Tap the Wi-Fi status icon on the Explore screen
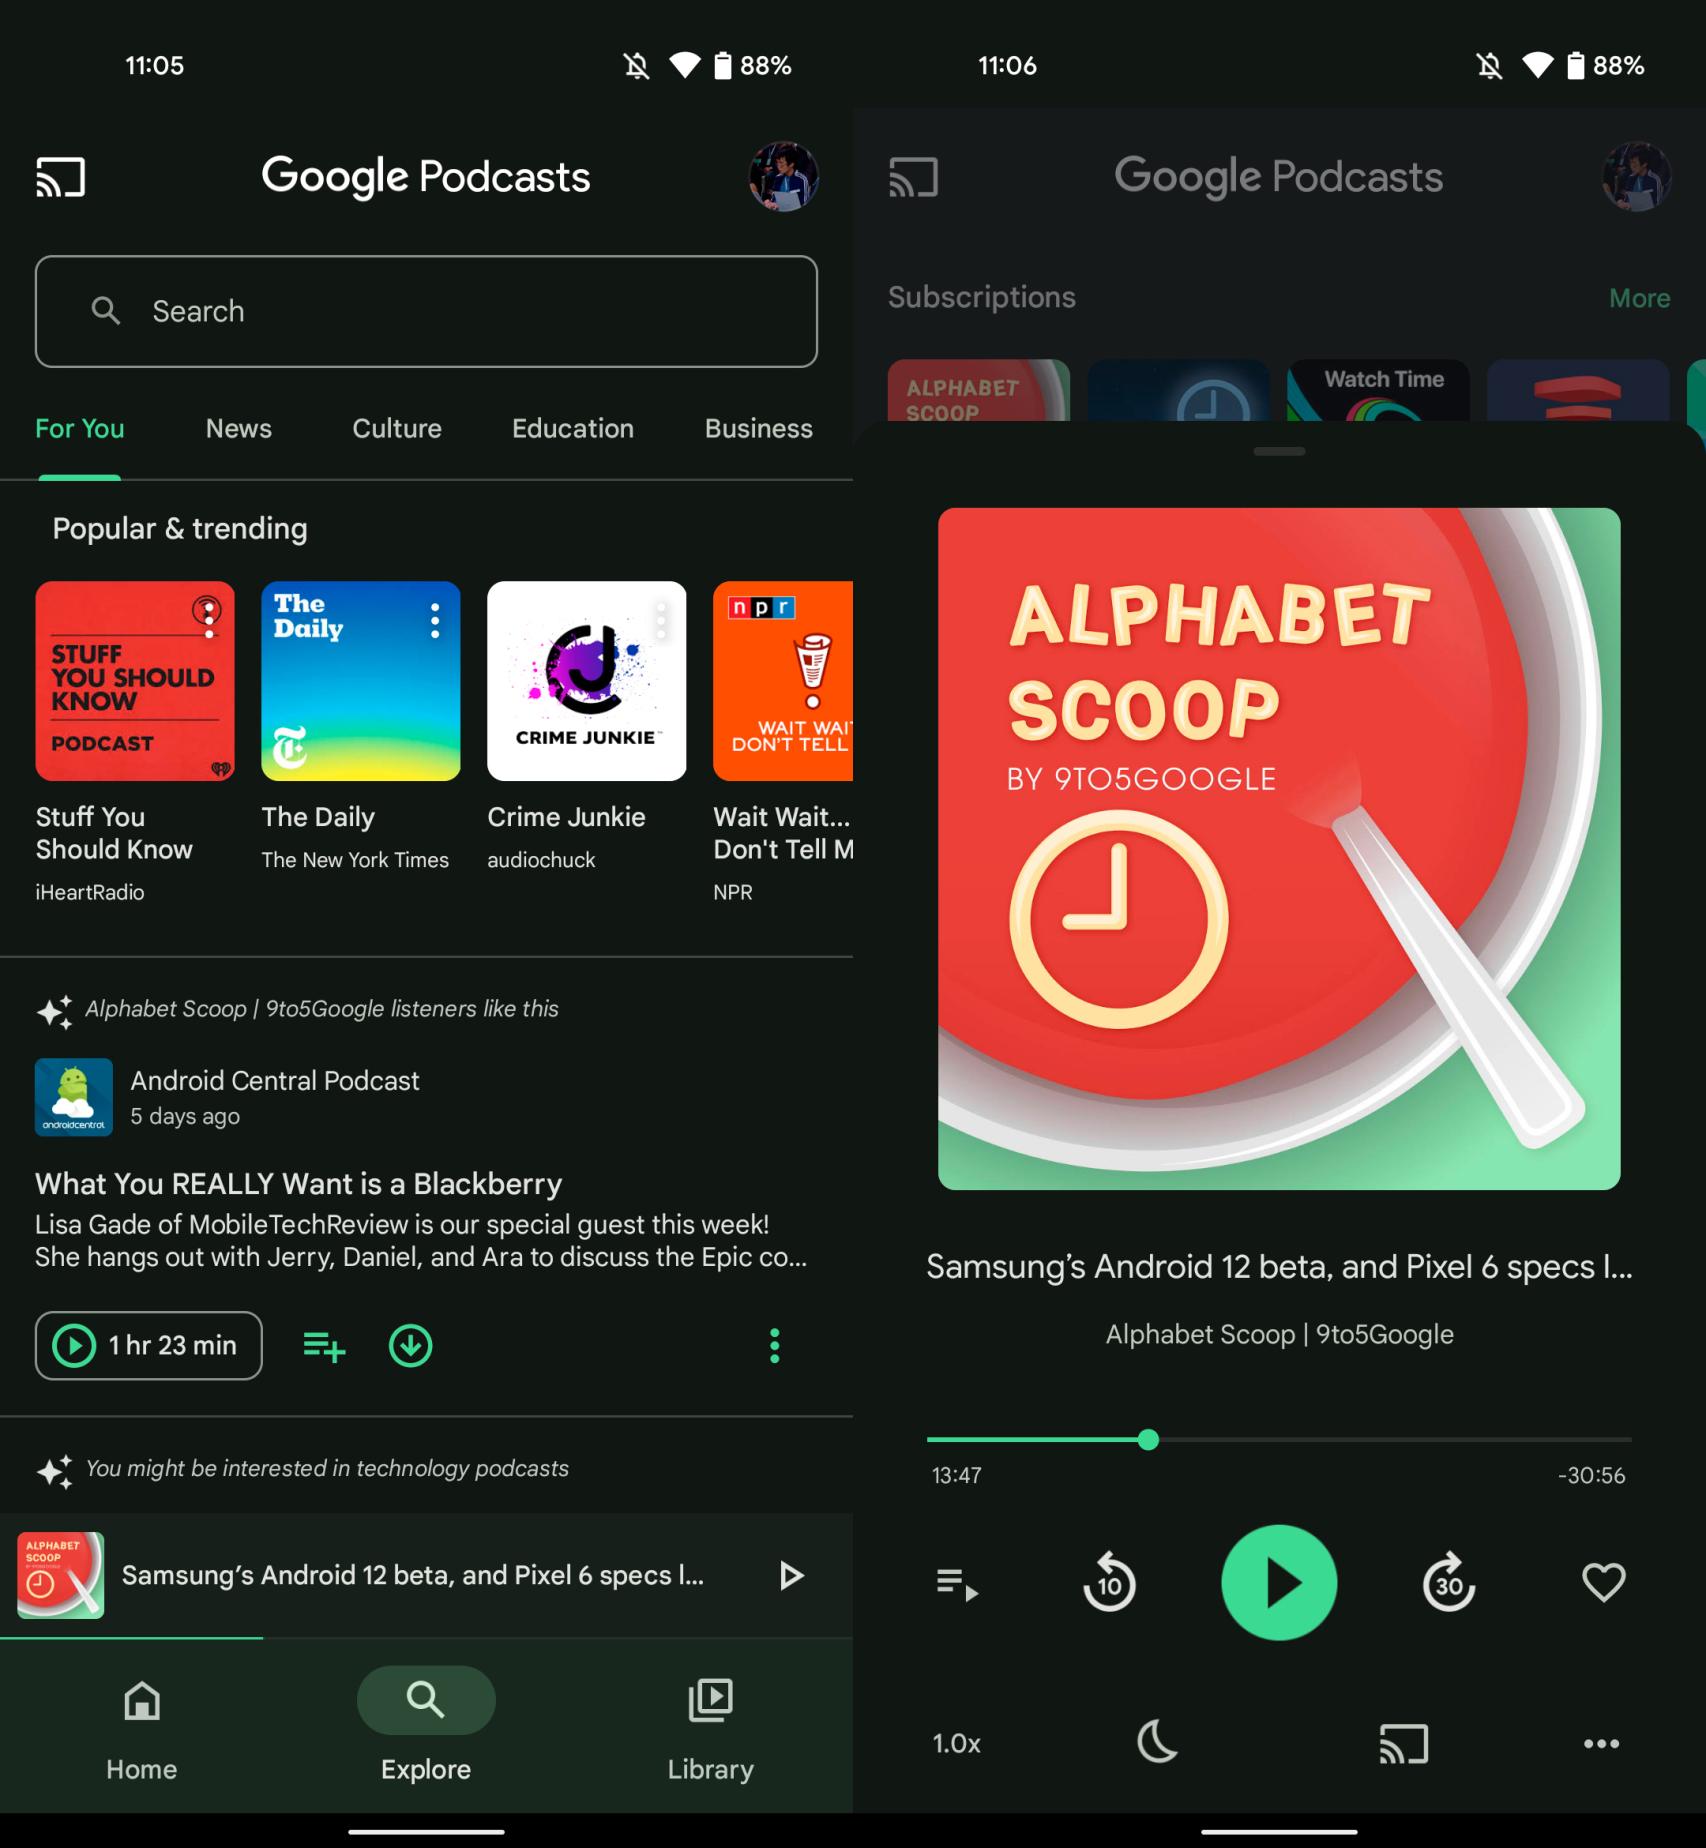 (x=685, y=66)
